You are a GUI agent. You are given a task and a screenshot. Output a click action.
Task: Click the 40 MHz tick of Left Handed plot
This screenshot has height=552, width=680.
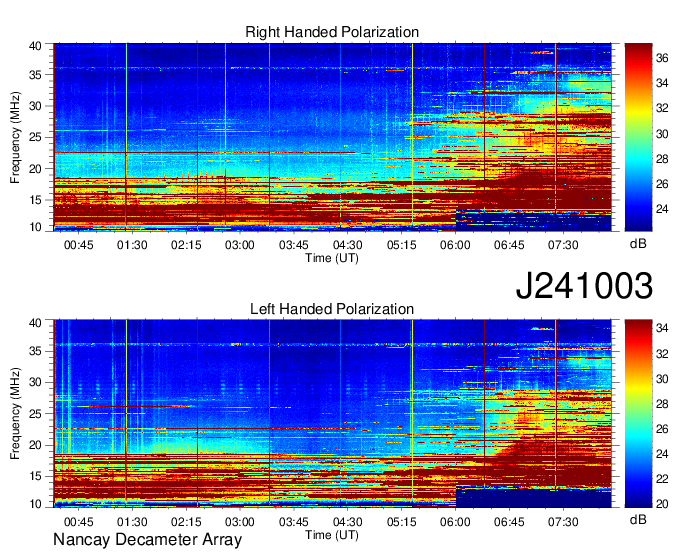(35, 323)
